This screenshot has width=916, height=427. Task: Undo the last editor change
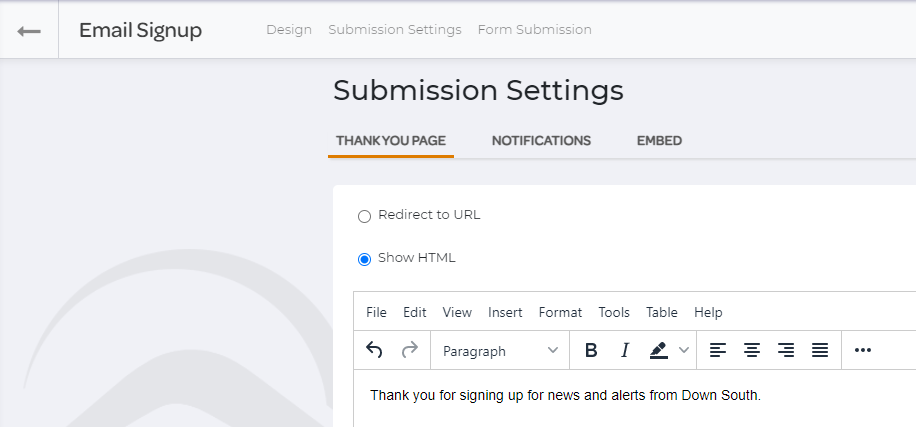click(375, 350)
